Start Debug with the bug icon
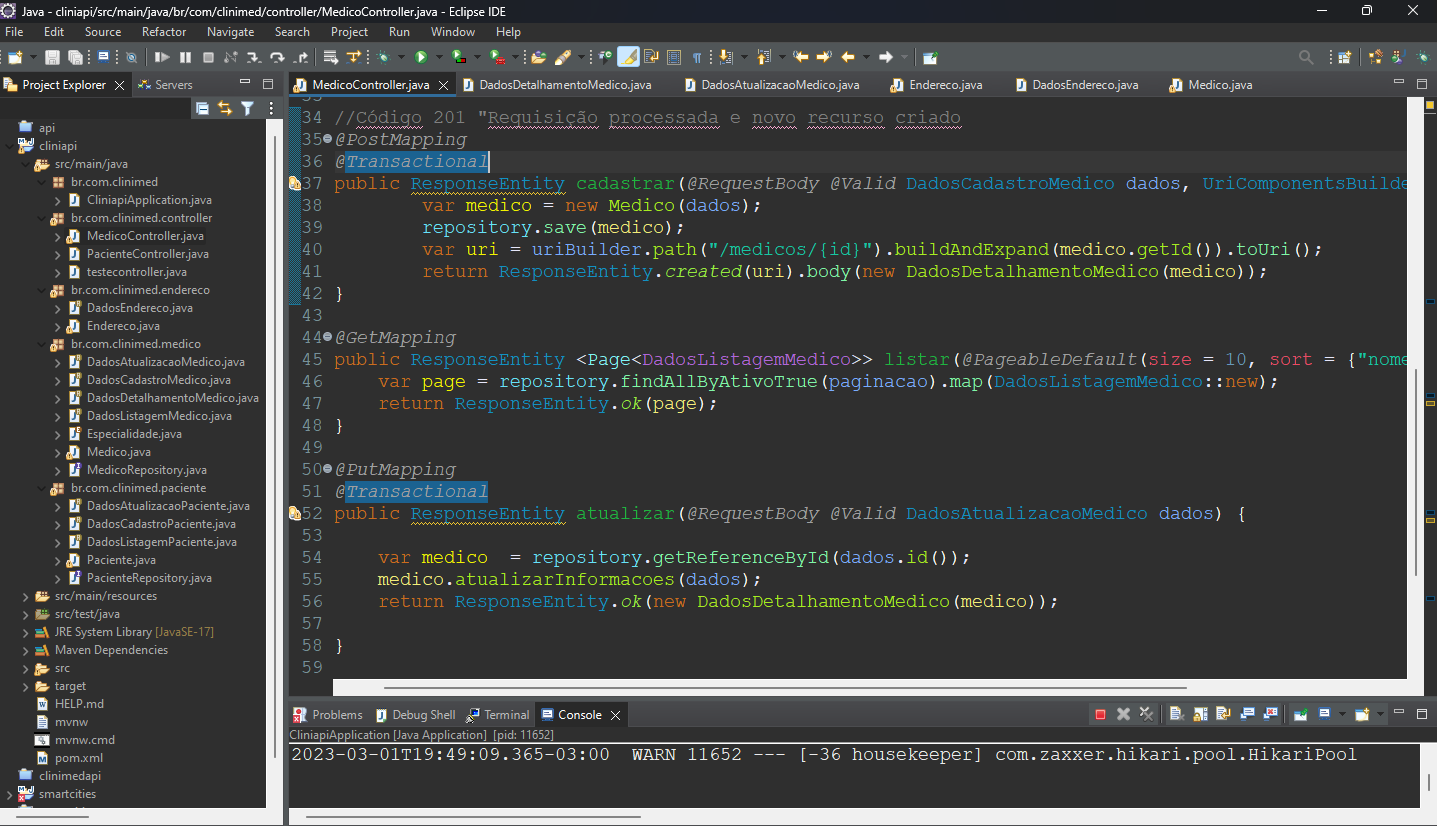The image size is (1437, 826). (x=383, y=57)
